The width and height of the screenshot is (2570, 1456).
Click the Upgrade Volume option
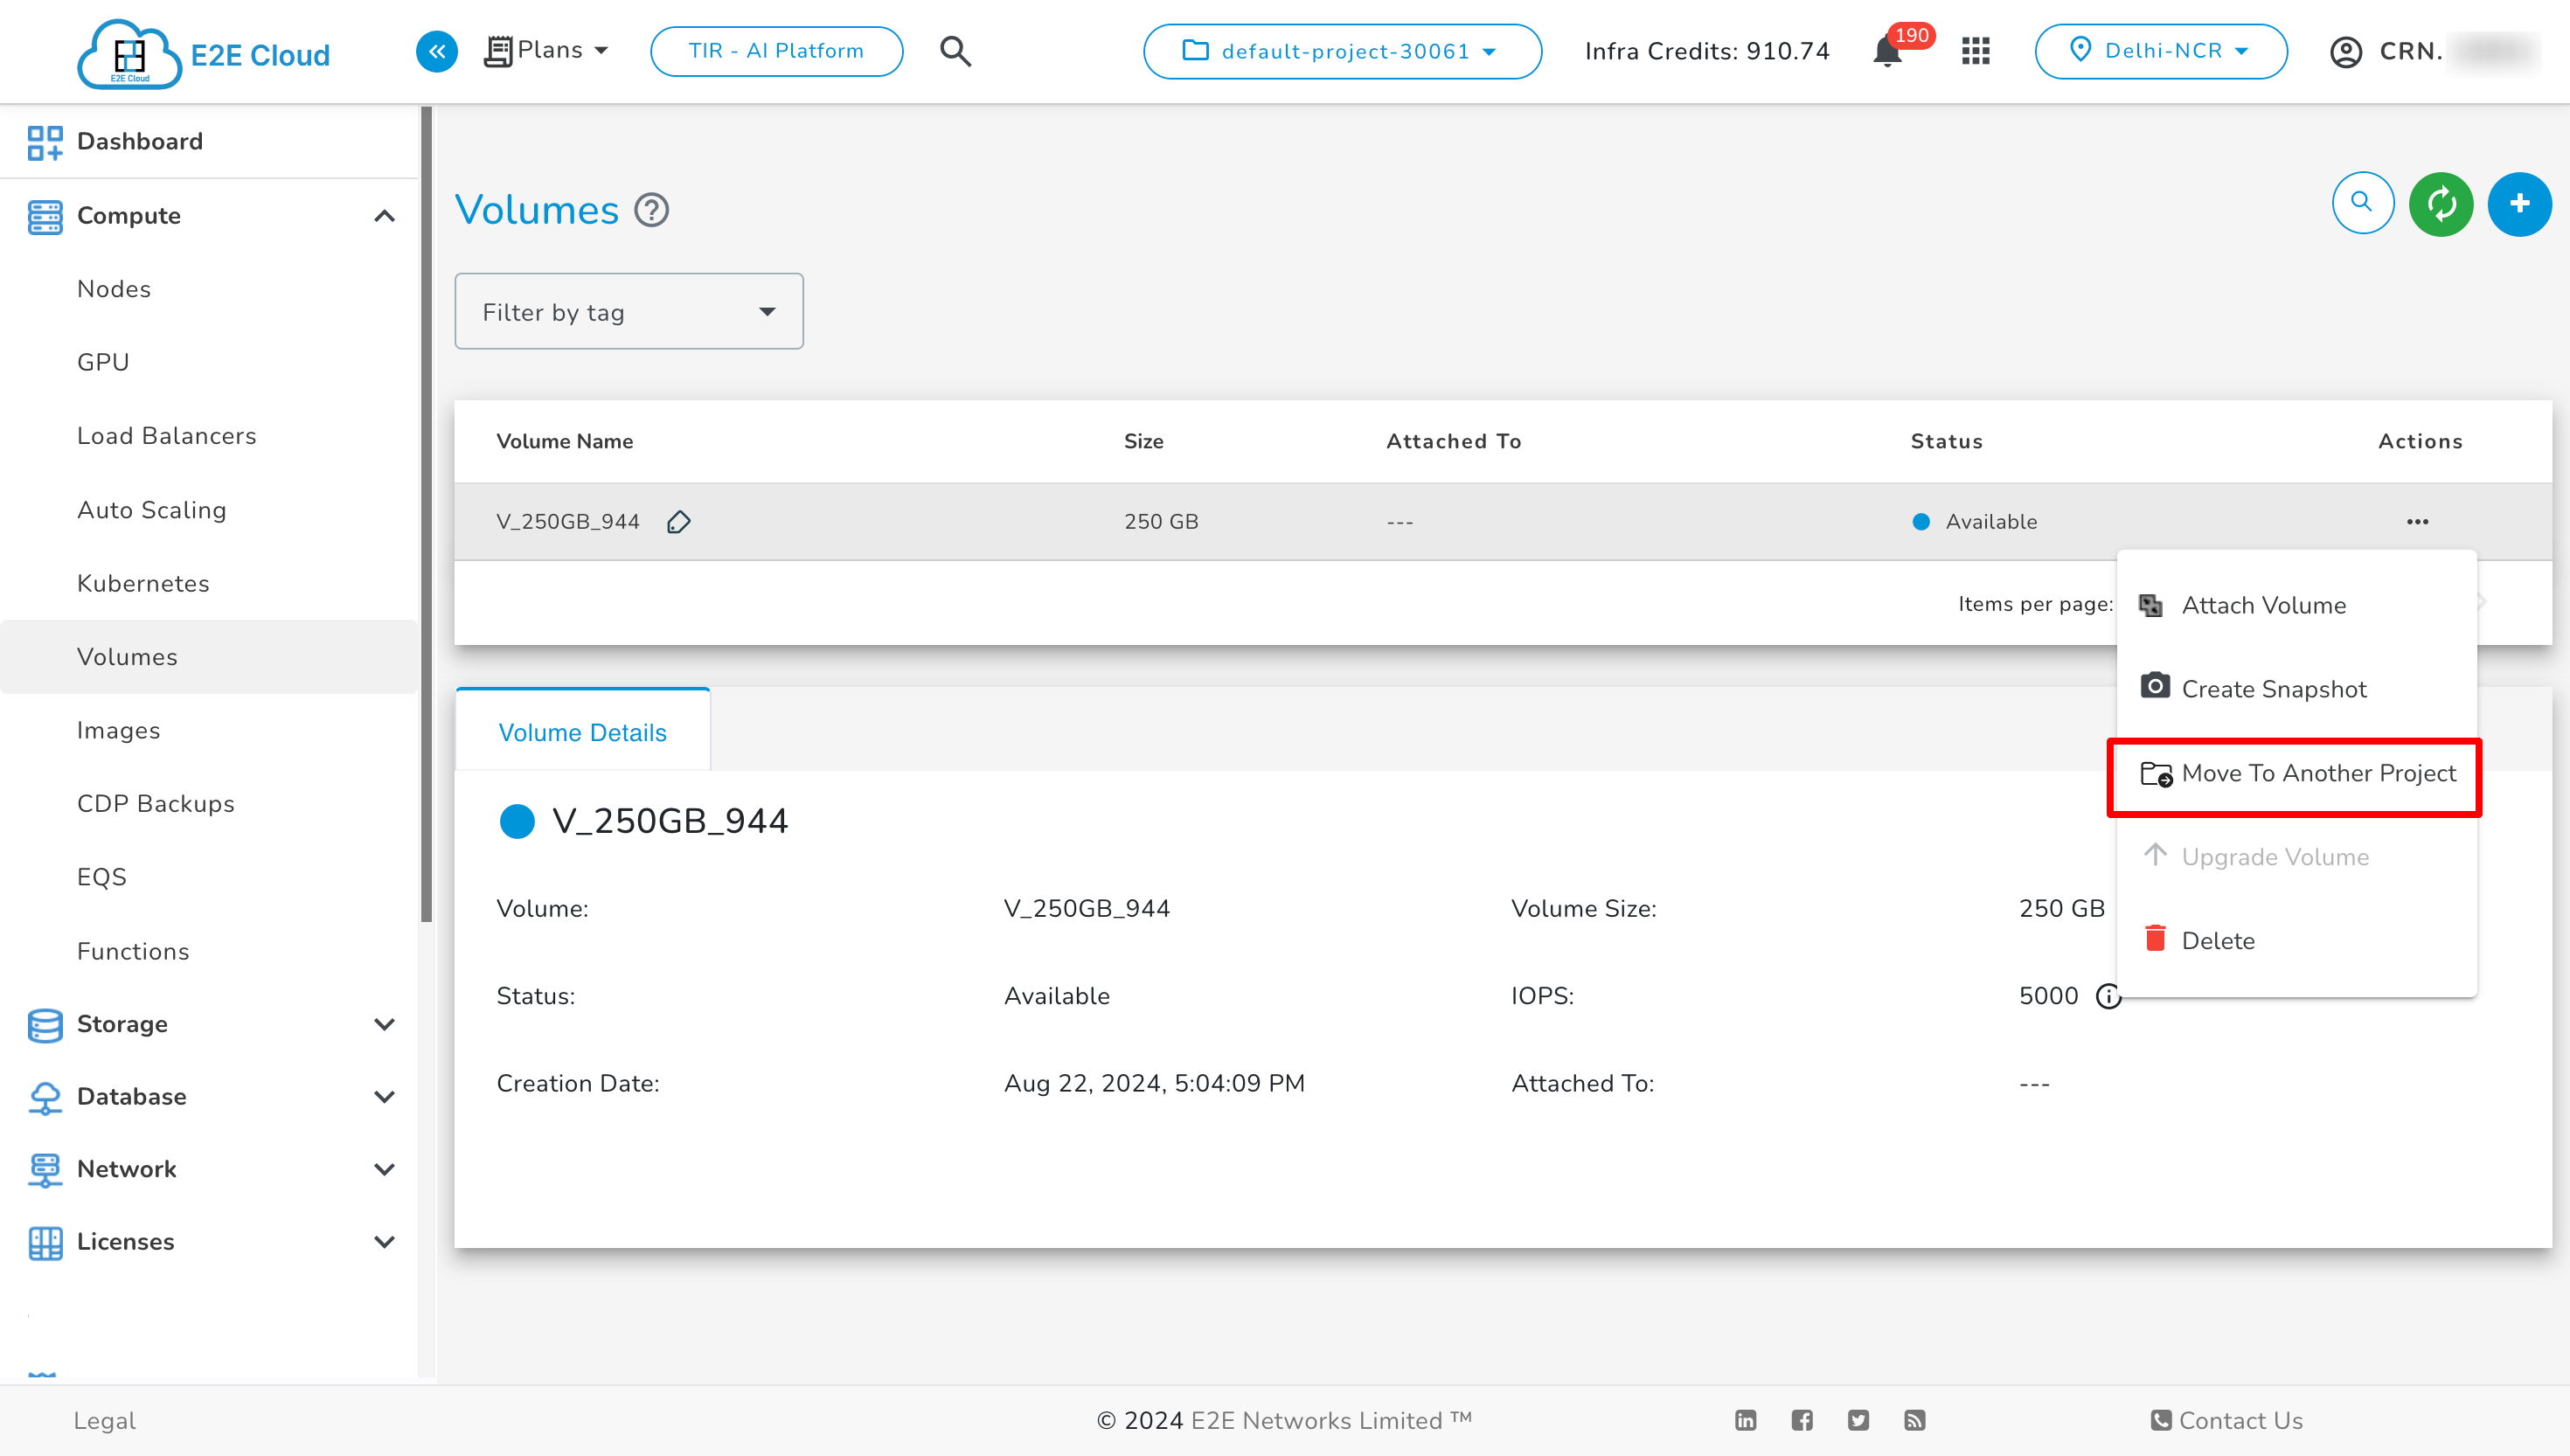tap(2275, 856)
